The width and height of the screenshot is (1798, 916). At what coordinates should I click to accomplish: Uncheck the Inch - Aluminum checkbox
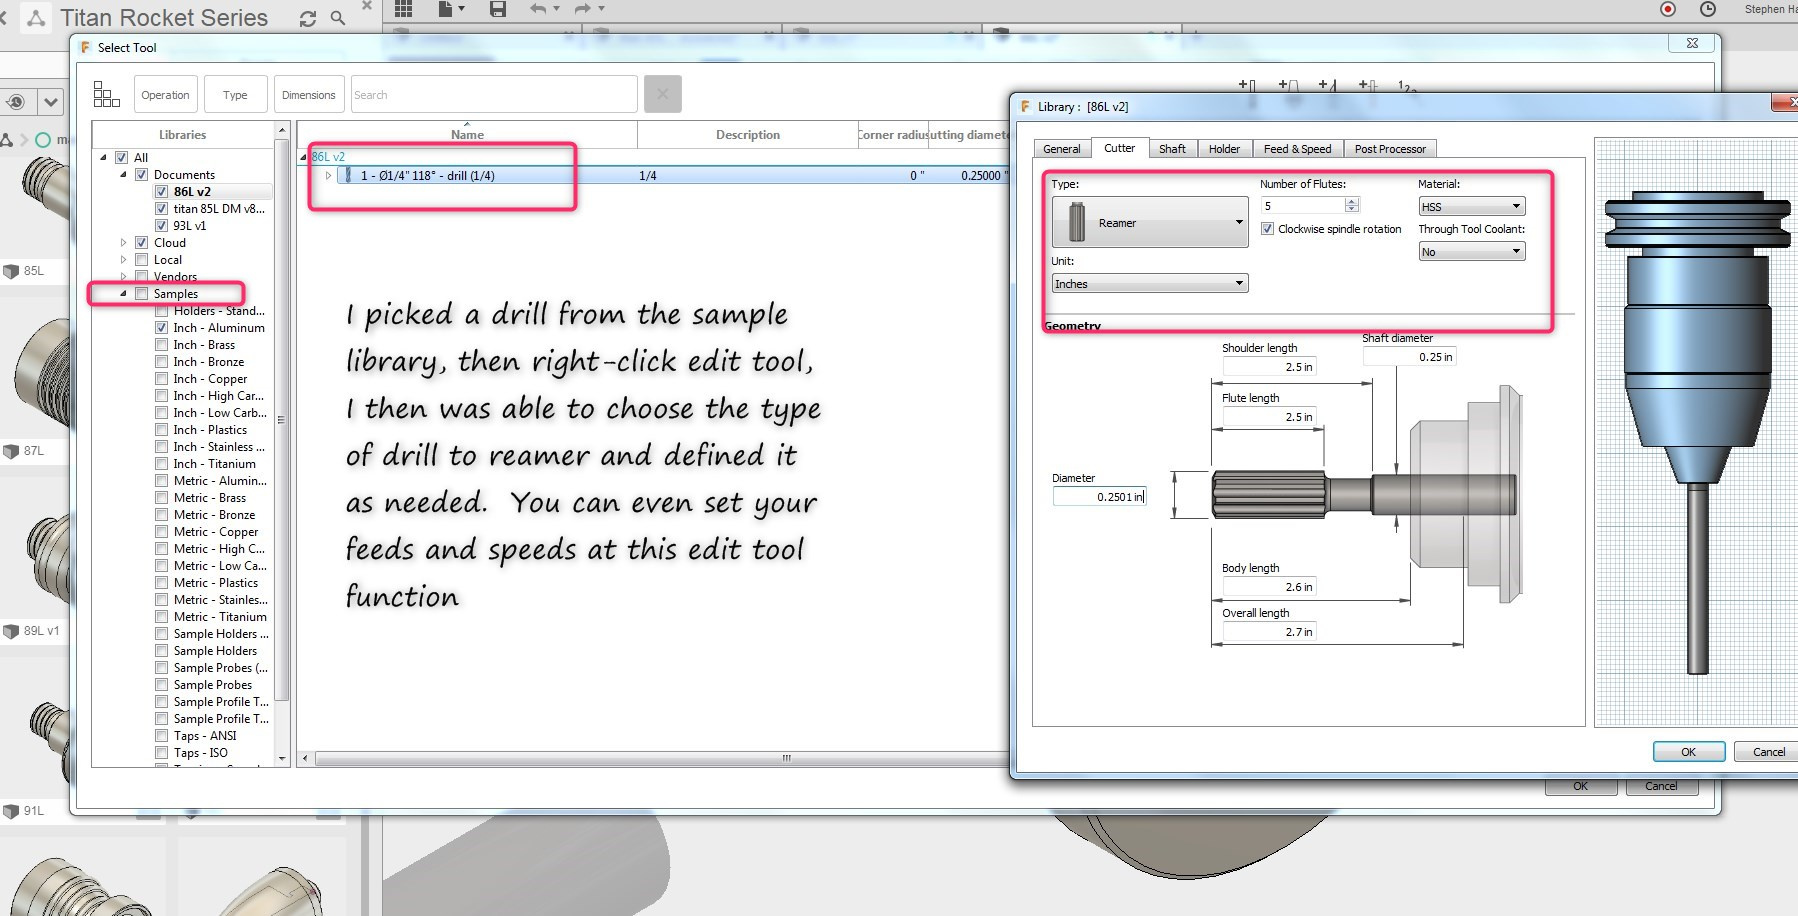[x=161, y=328]
